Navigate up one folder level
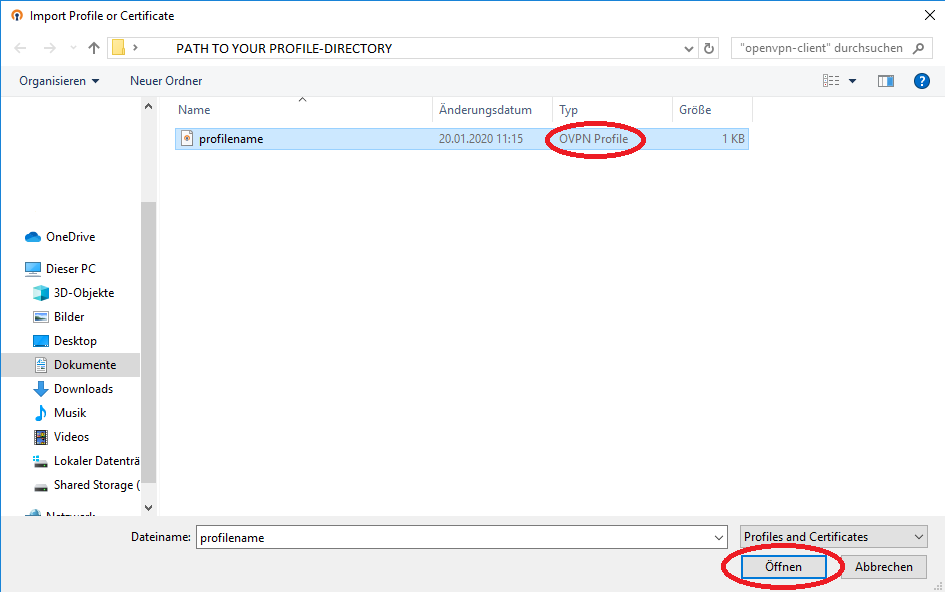The height and width of the screenshot is (592, 945). coord(93,47)
